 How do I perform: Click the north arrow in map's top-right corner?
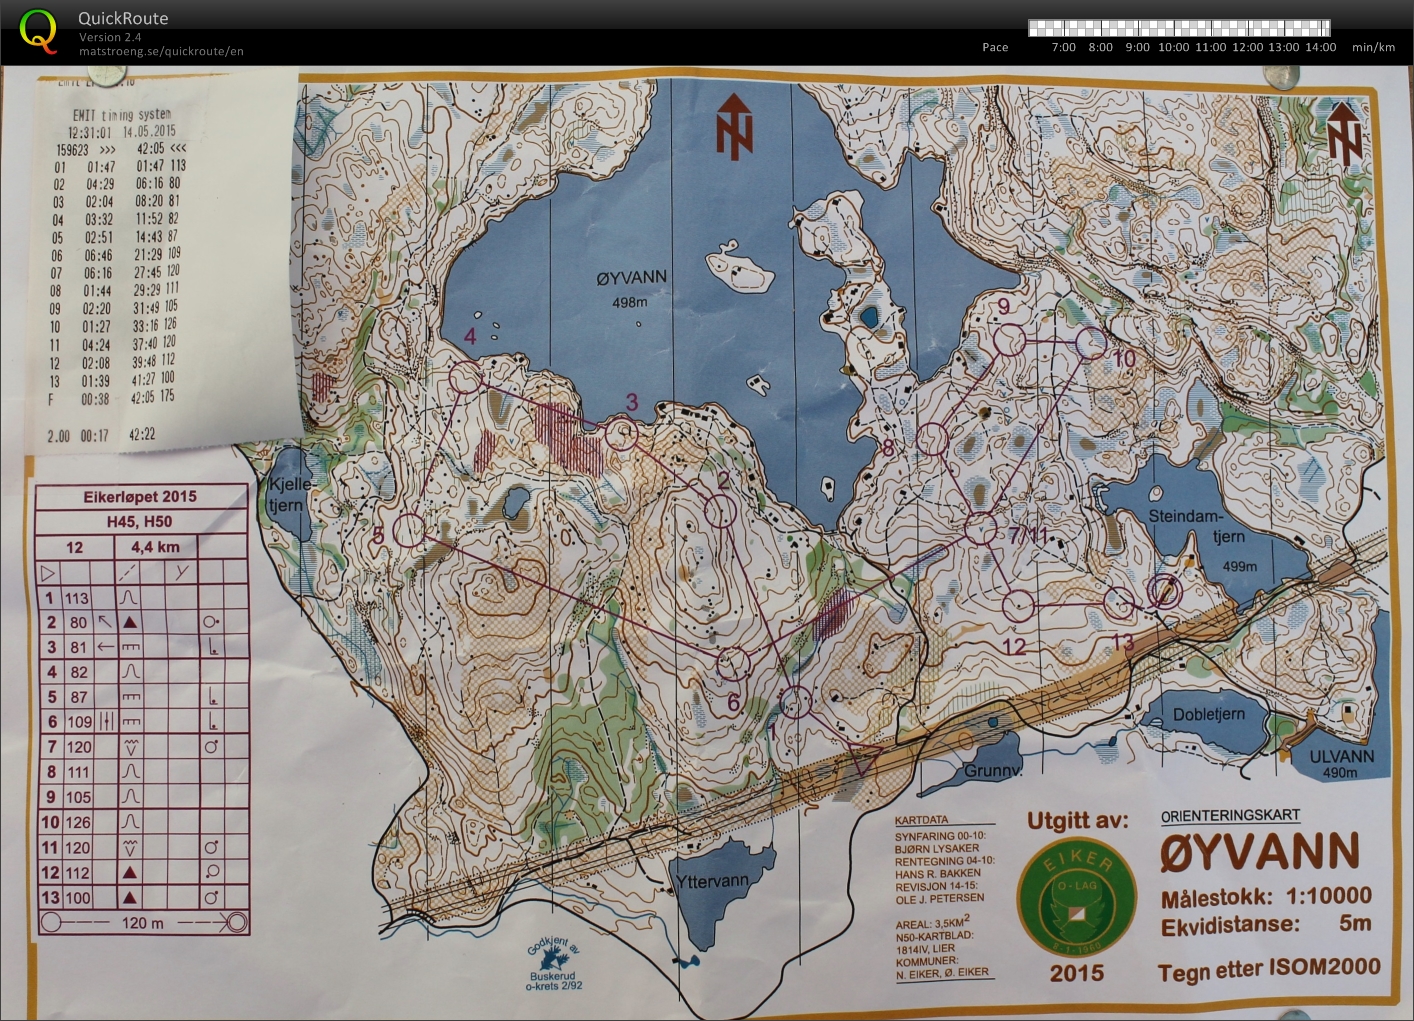(x=1343, y=132)
